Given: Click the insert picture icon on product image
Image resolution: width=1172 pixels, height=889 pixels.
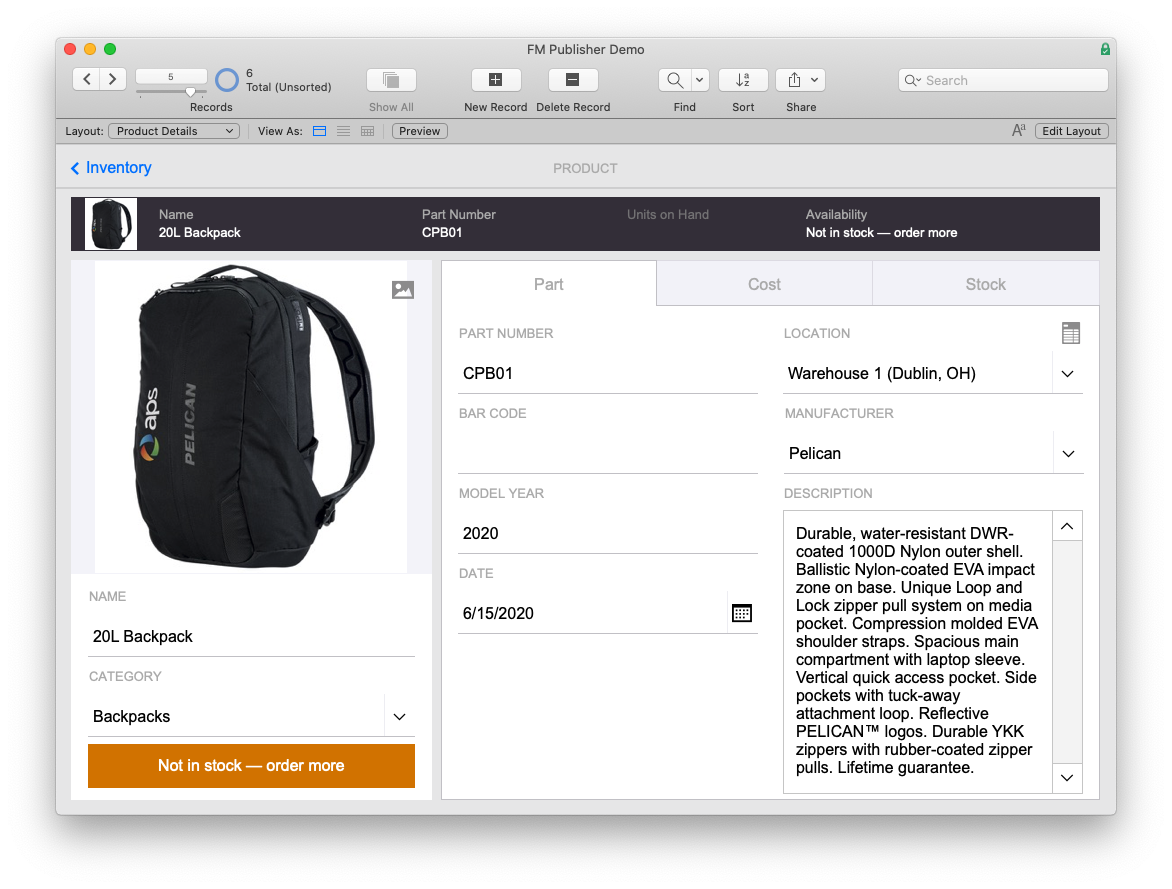Looking at the screenshot, I should (x=403, y=289).
